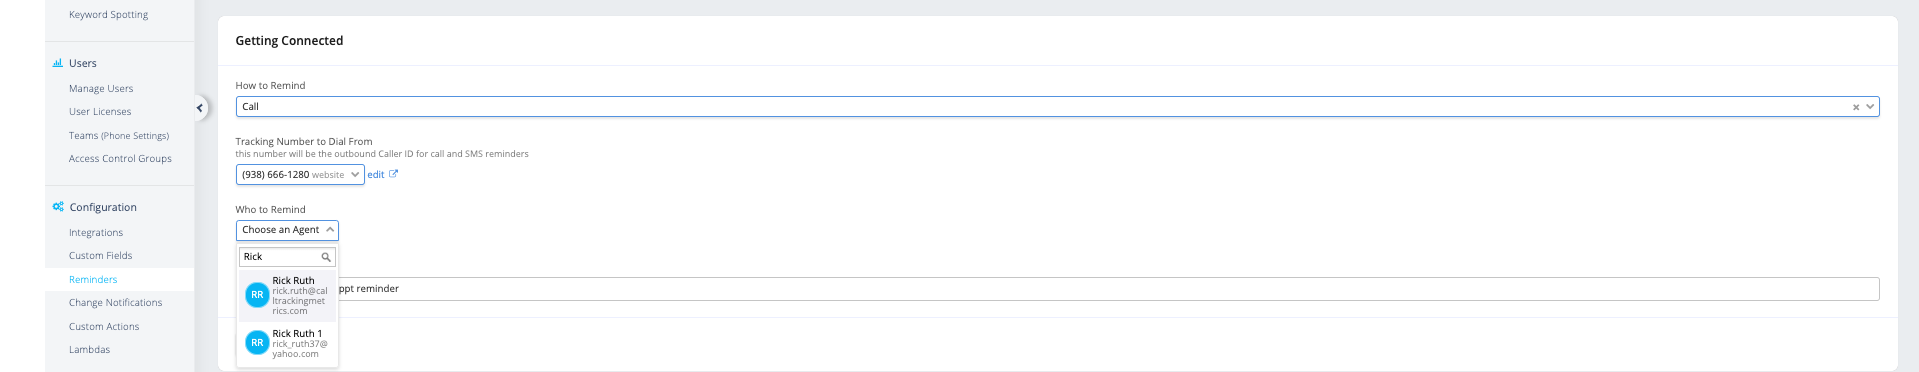Clear the Call selection with the x icon
The width and height of the screenshot is (1919, 372).
pyautogui.click(x=1855, y=107)
